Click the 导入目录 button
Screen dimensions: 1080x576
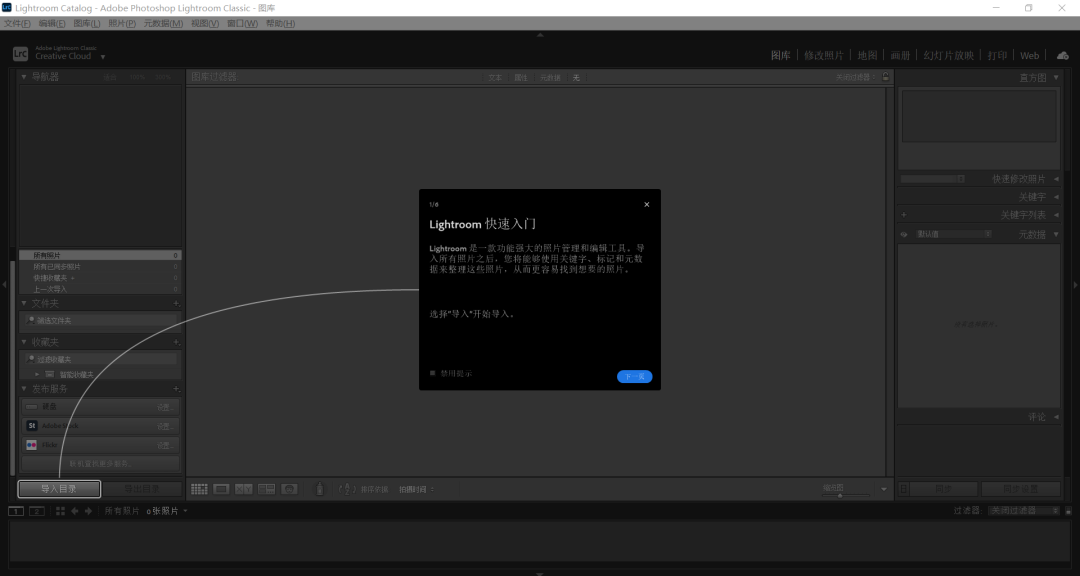click(59, 489)
